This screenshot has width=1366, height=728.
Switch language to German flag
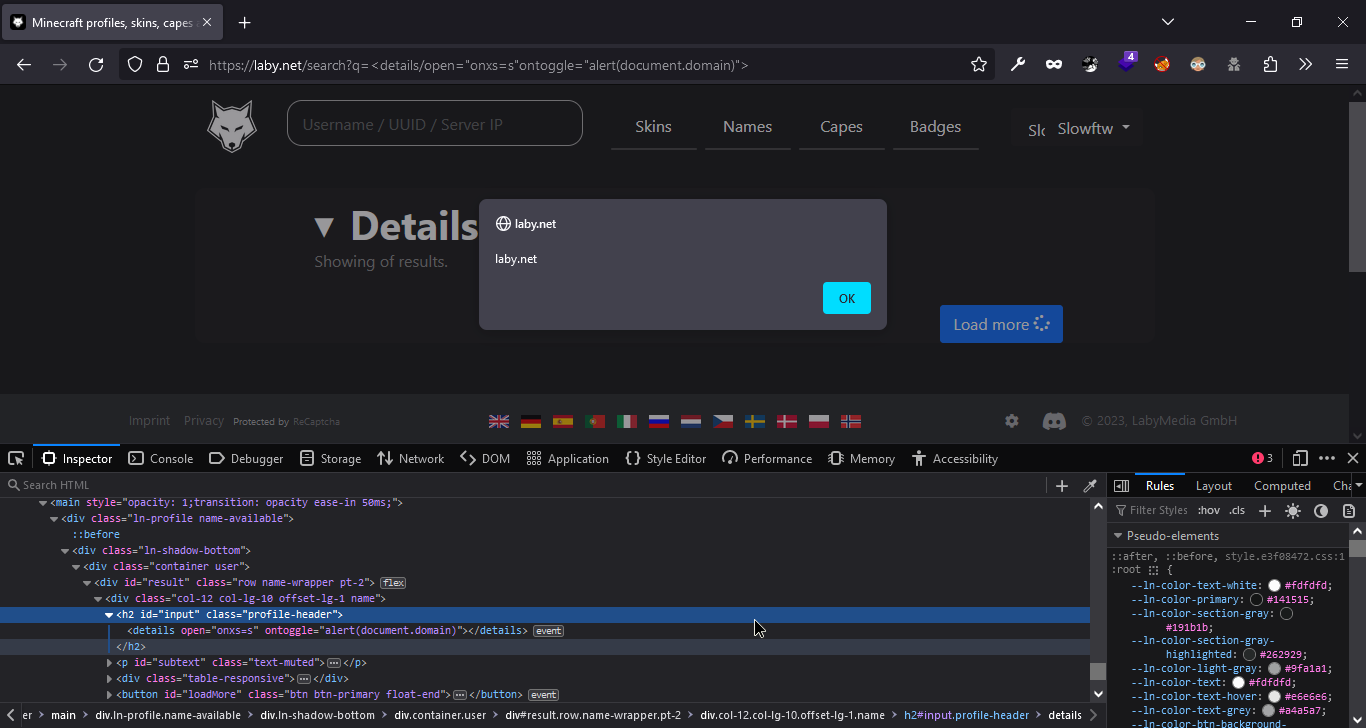pyautogui.click(x=531, y=421)
